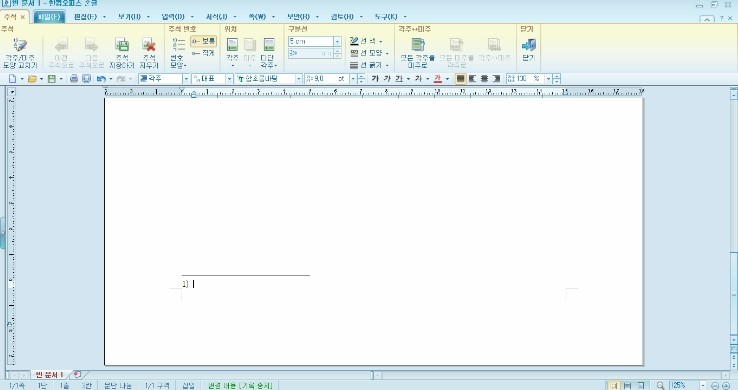Open the 파일(F) menu
The image size is (738, 390).
coord(49,16)
